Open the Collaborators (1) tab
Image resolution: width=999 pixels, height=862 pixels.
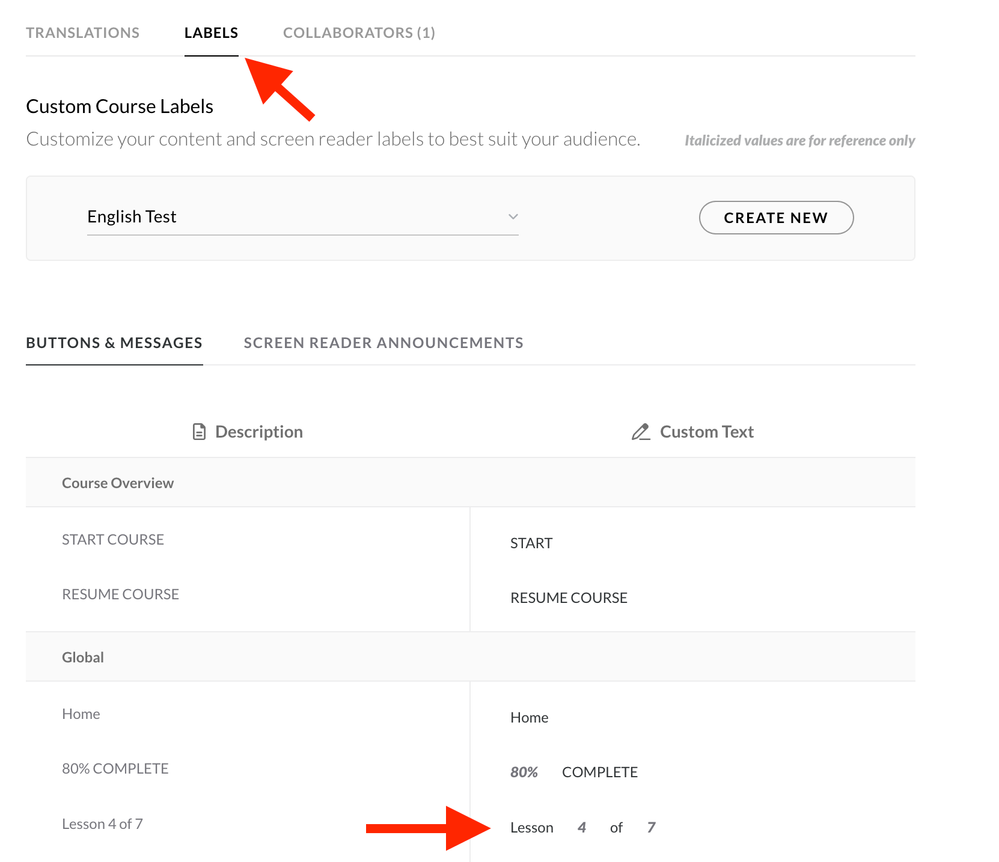pos(359,33)
